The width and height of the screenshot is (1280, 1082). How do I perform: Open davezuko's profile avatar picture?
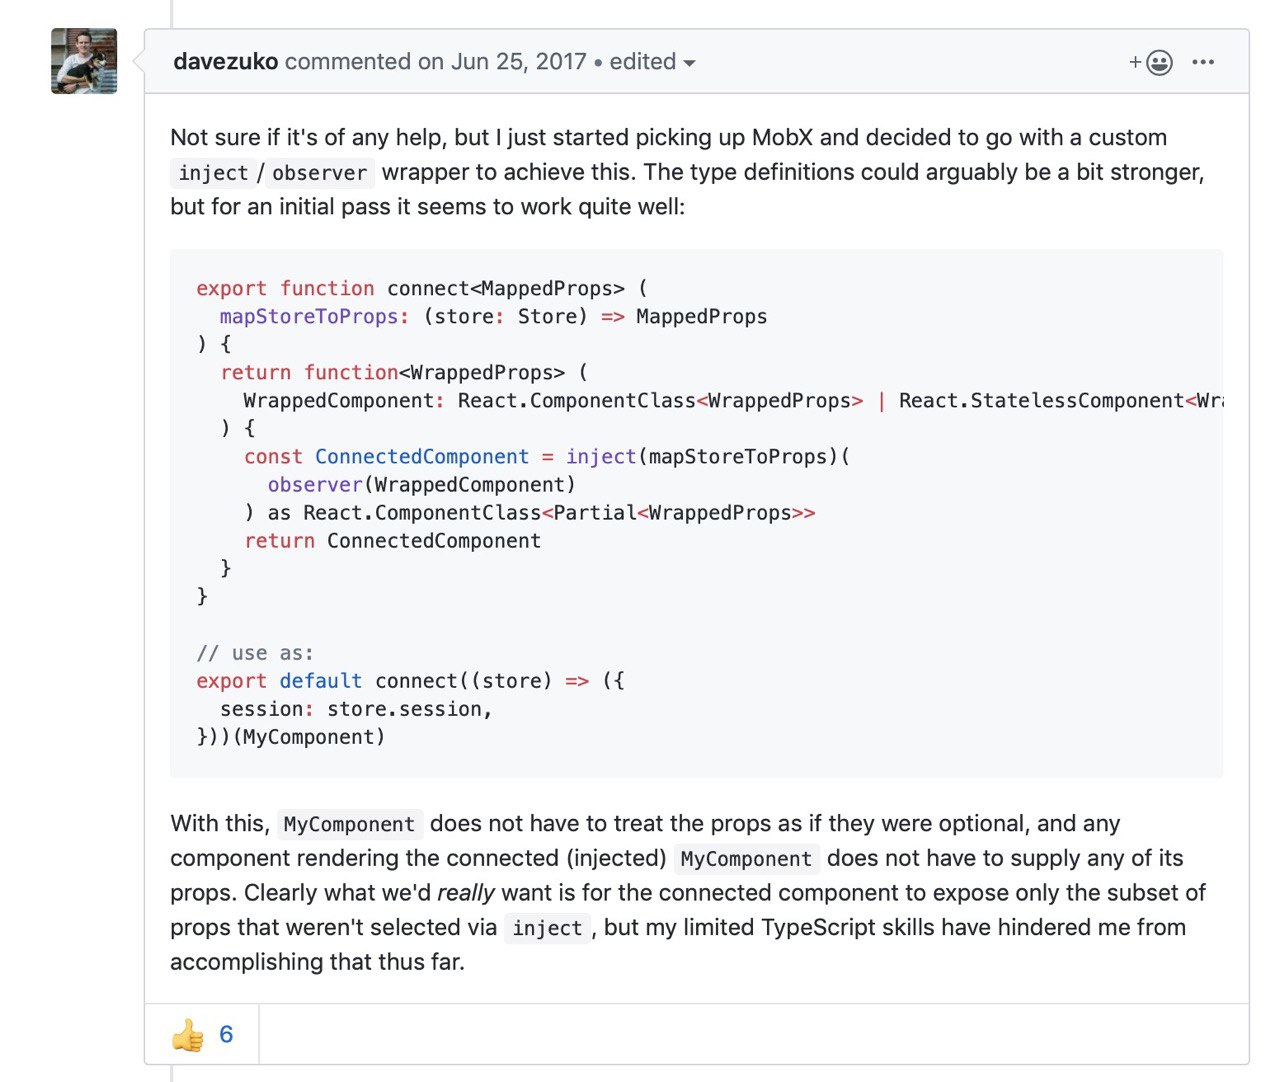coord(84,61)
